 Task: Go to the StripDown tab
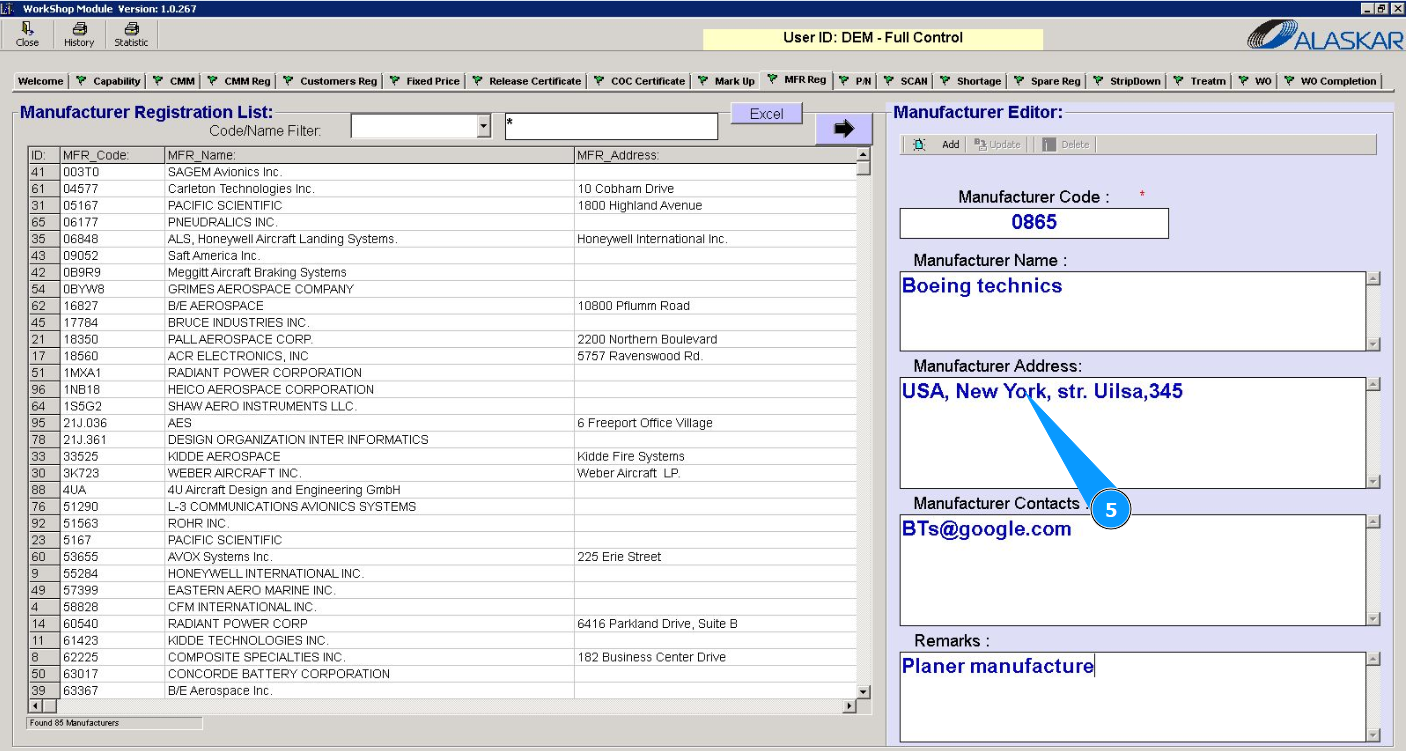tap(1127, 81)
